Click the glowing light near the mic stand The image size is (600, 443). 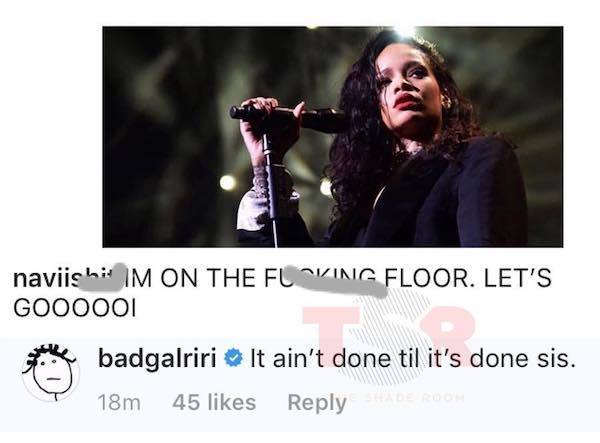tap(228, 182)
